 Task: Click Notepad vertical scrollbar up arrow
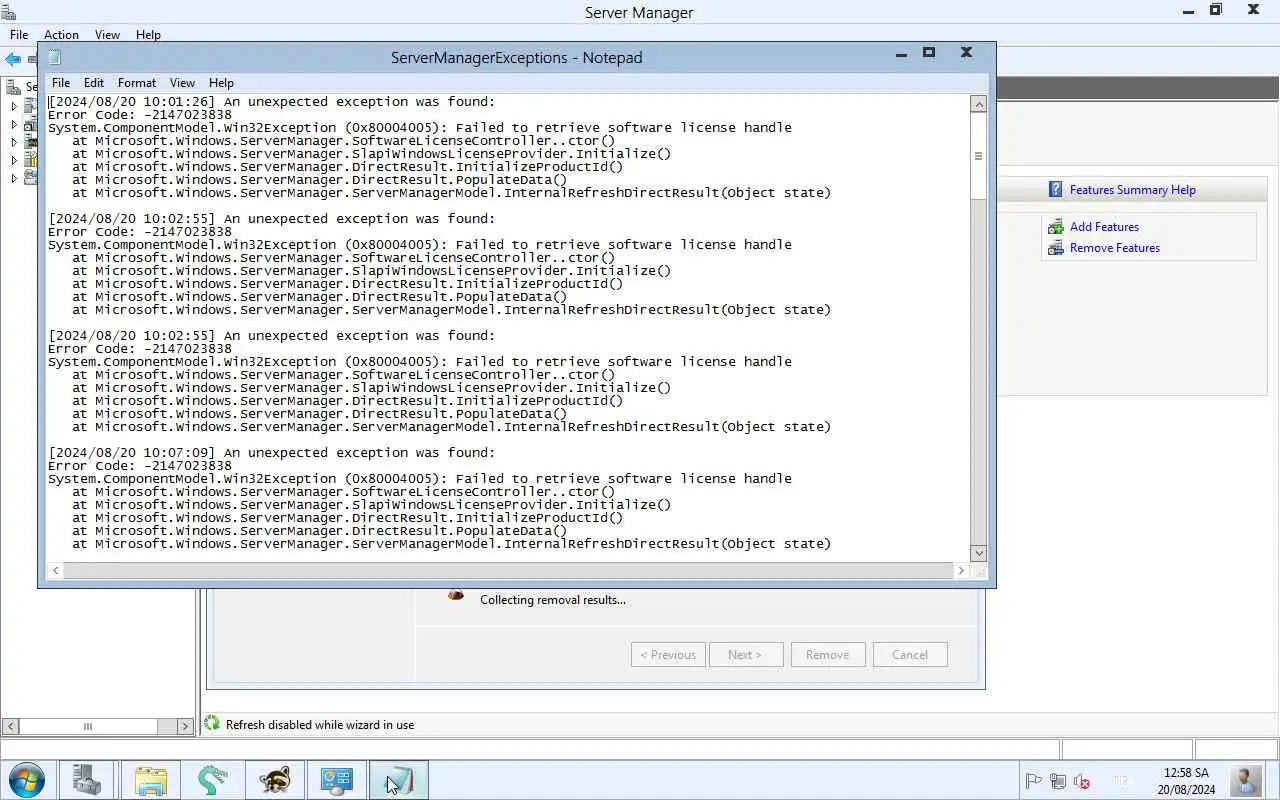point(978,104)
